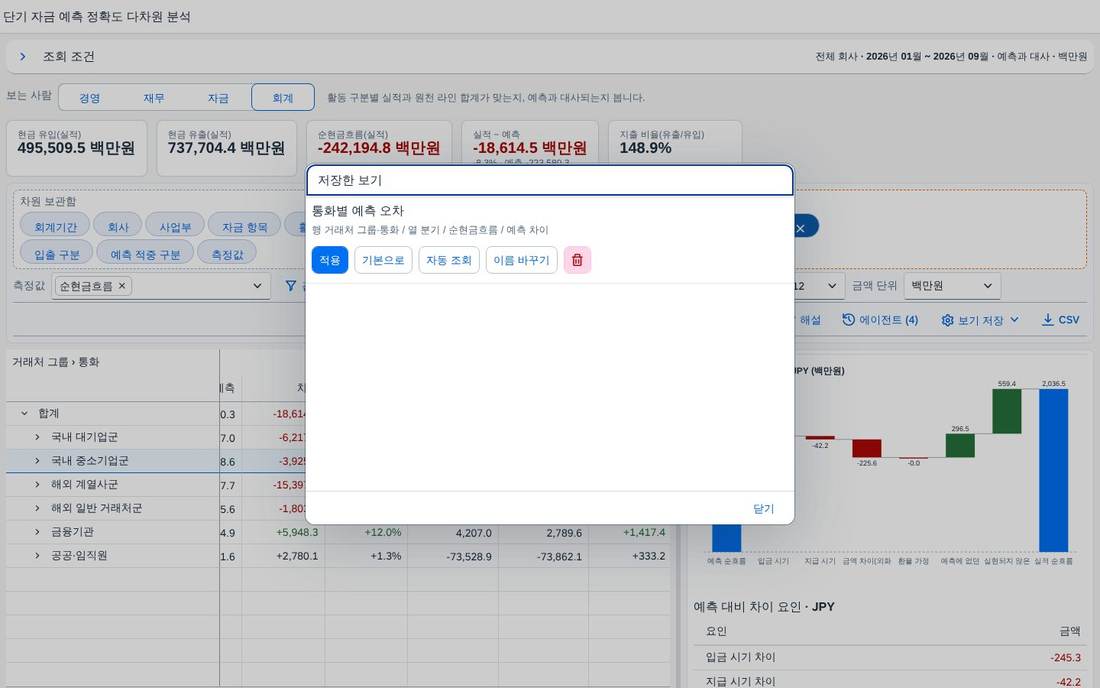Select the 통화별 예측 오차 view title

tap(358, 210)
